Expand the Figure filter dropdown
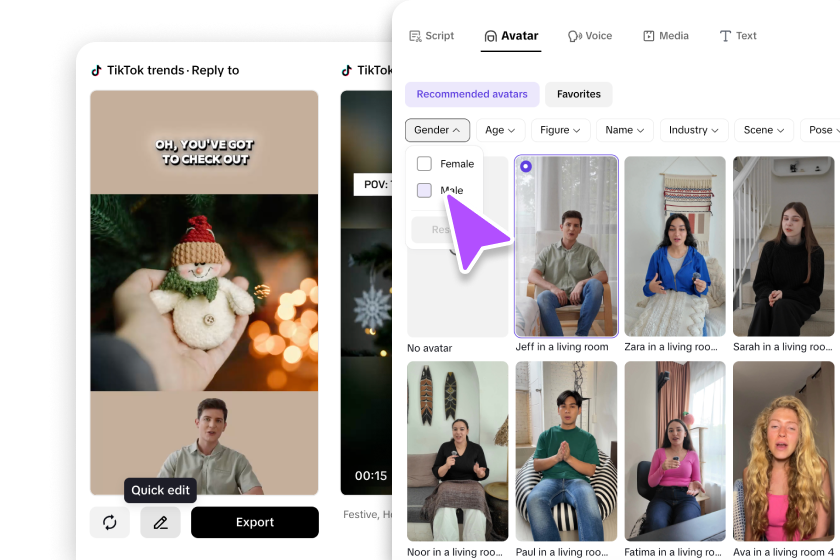 click(x=560, y=130)
